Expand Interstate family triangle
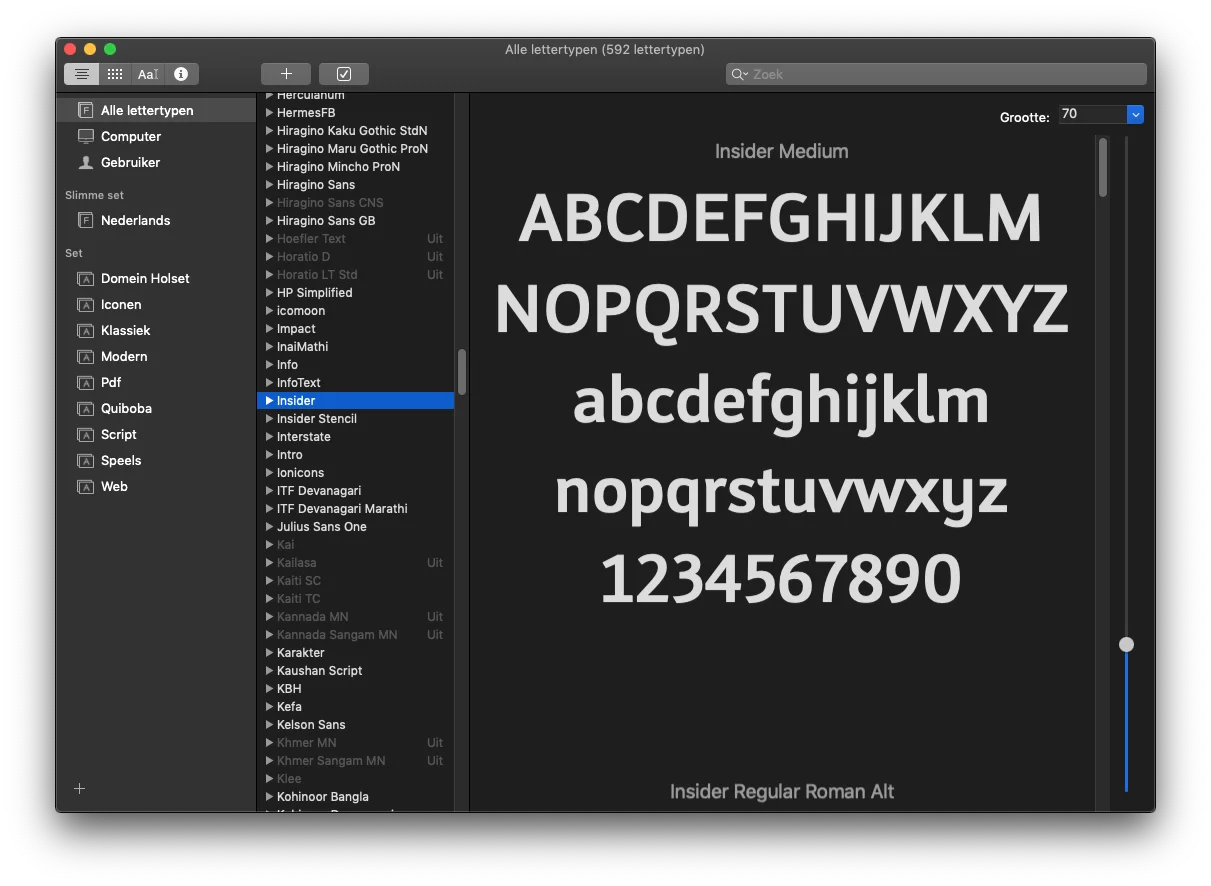 (269, 436)
